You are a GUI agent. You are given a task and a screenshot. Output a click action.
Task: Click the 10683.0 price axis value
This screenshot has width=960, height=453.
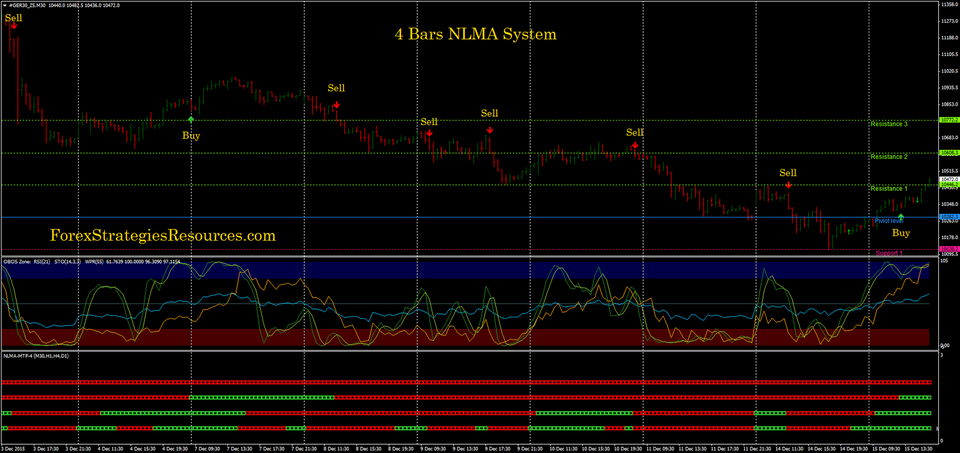coord(948,137)
